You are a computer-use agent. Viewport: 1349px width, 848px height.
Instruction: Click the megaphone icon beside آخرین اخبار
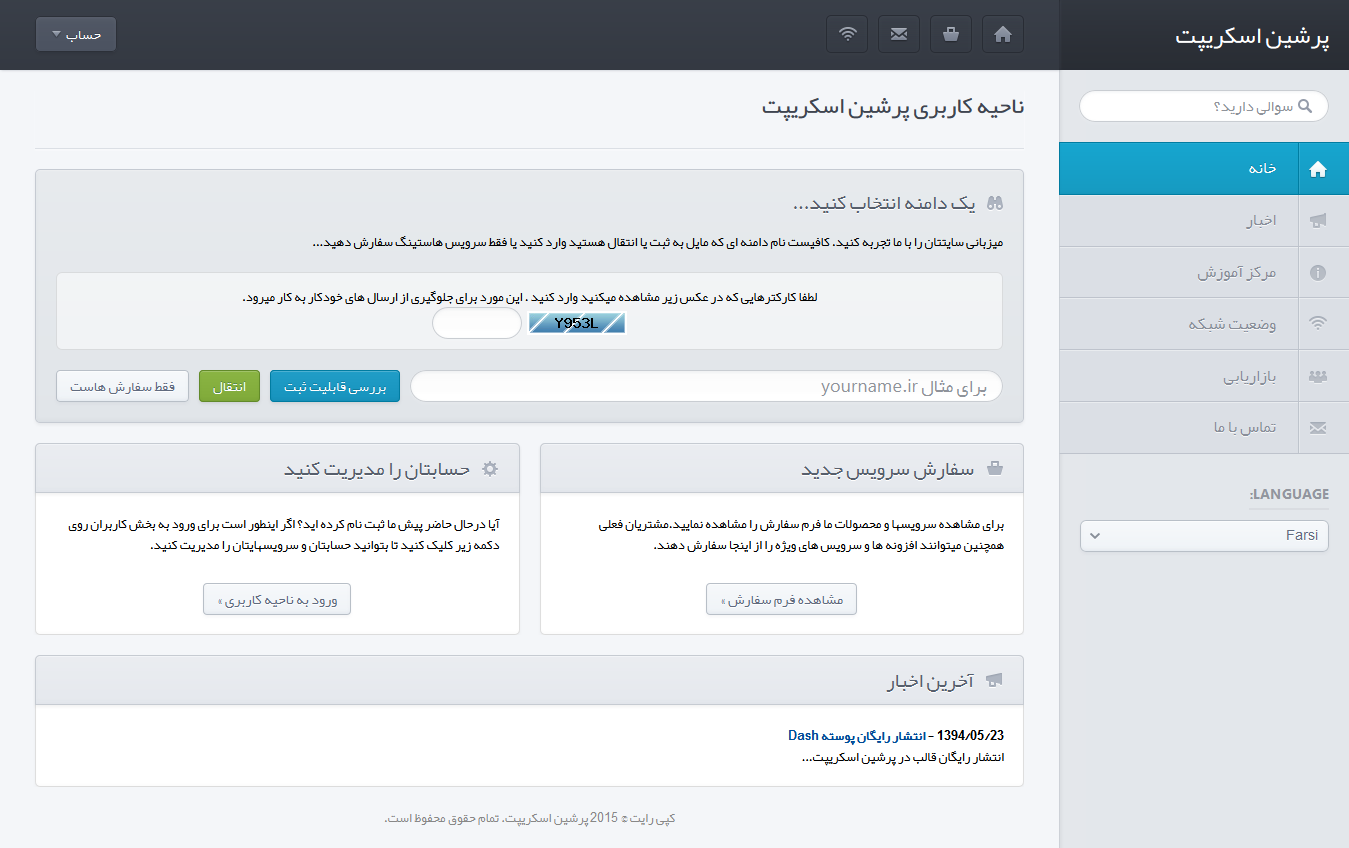pos(994,681)
